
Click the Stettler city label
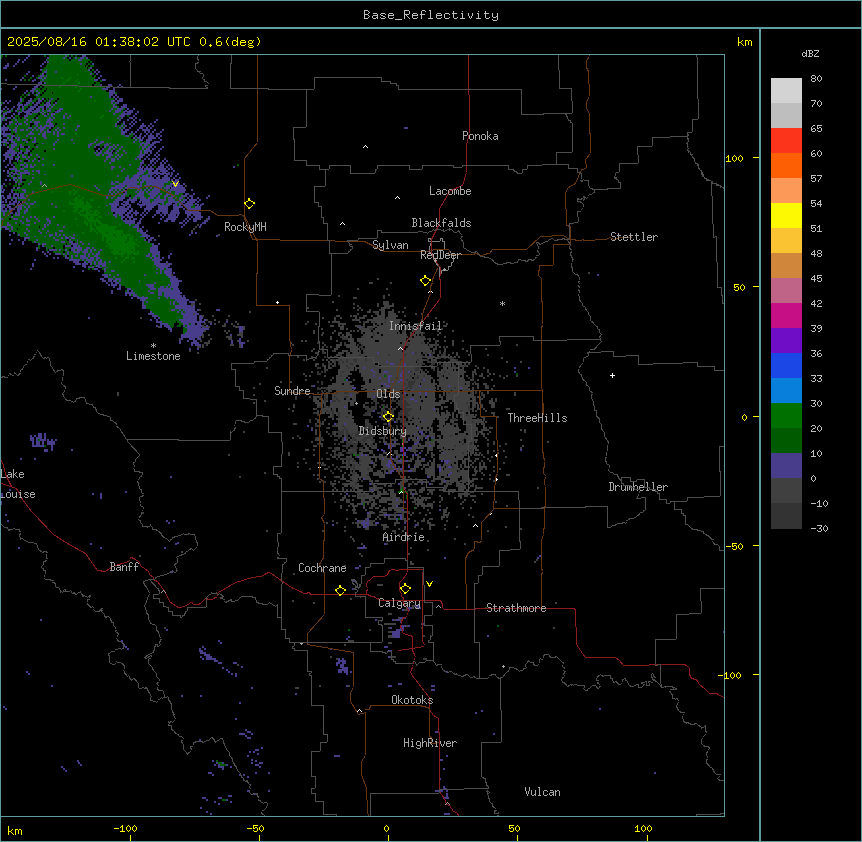[634, 237]
